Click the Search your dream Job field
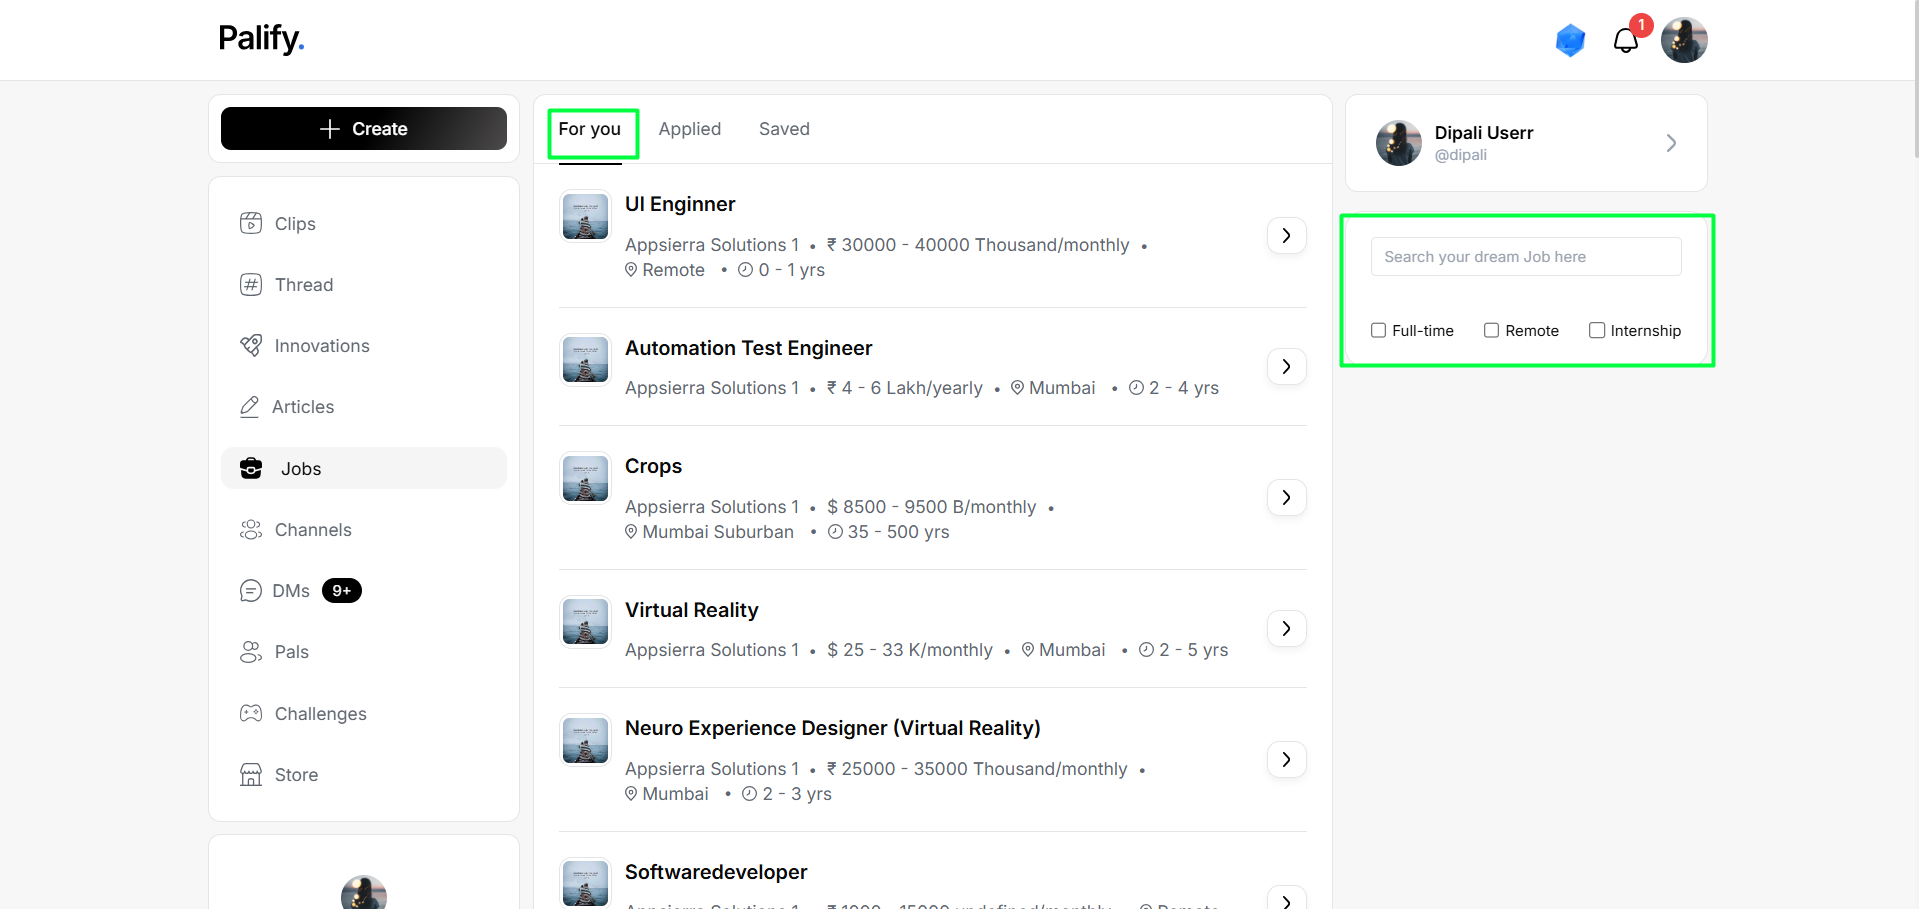This screenshot has height=909, width=1919. tap(1526, 256)
